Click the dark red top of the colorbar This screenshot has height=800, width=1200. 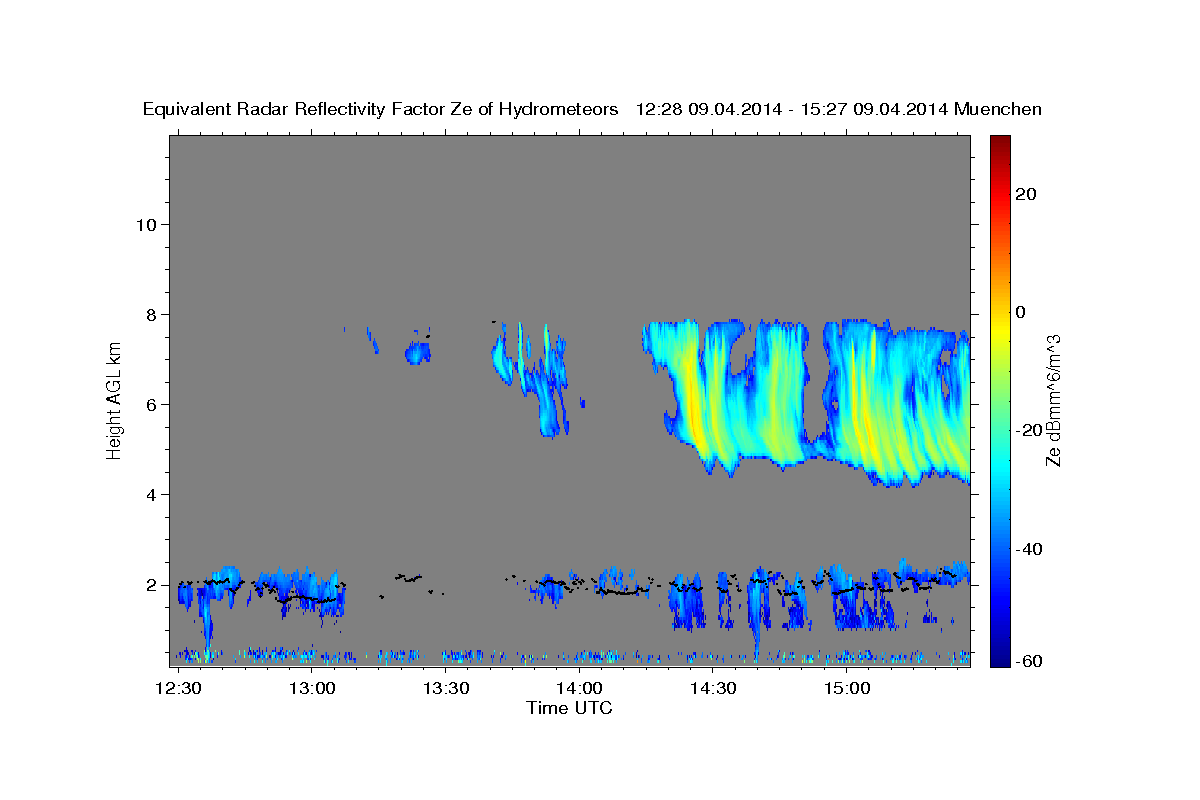point(999,142)
